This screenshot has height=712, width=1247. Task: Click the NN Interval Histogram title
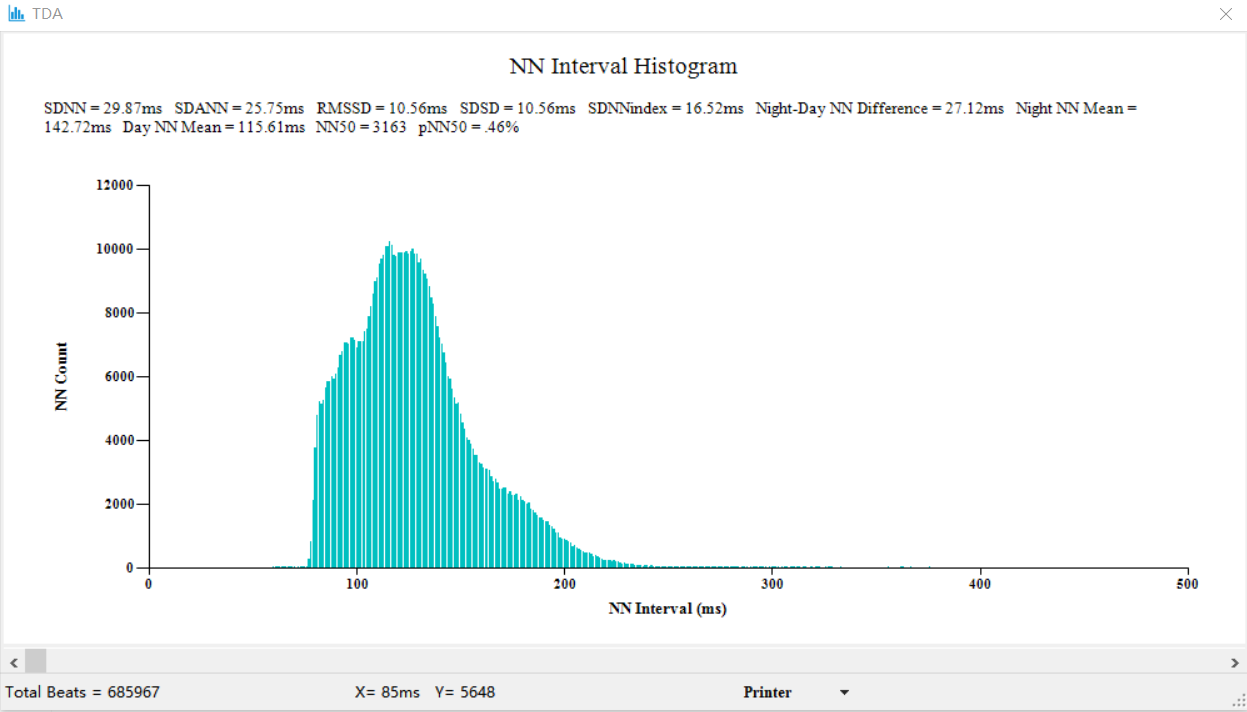(x=623, y=67)
